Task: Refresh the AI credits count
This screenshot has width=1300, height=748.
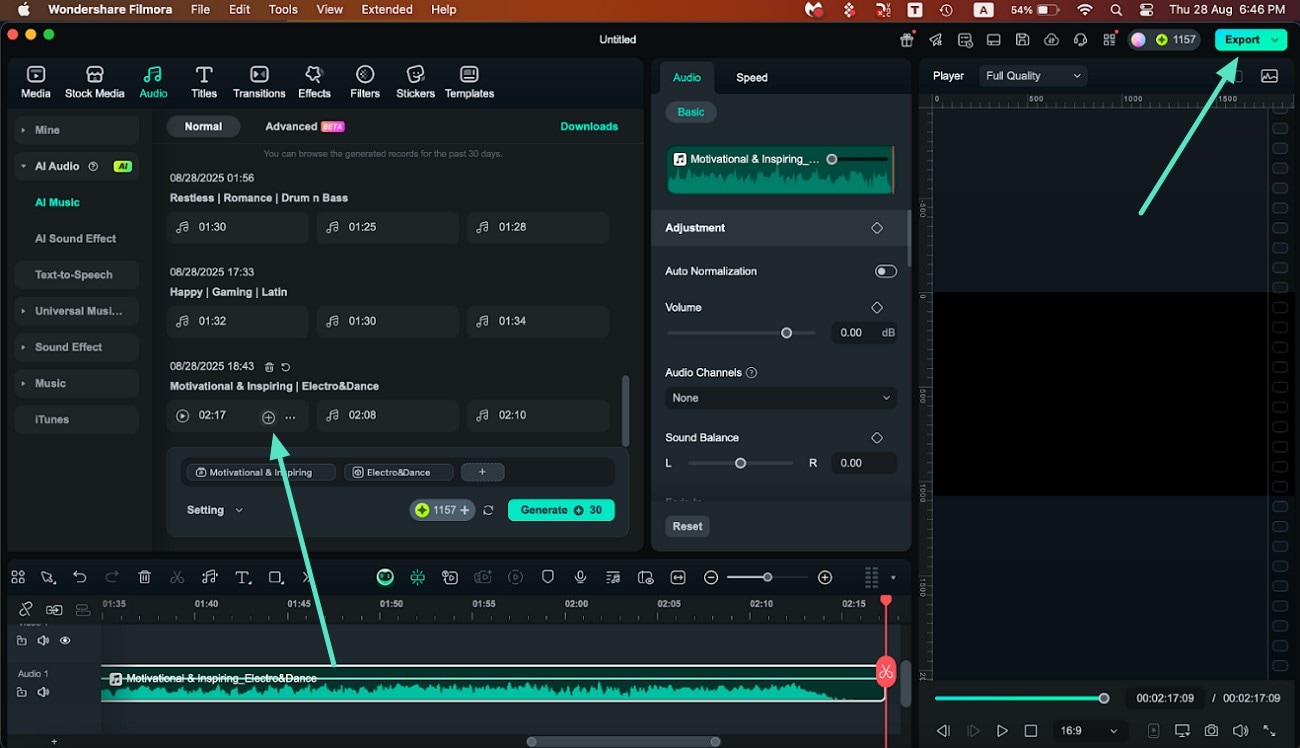Action: [488, 510]
